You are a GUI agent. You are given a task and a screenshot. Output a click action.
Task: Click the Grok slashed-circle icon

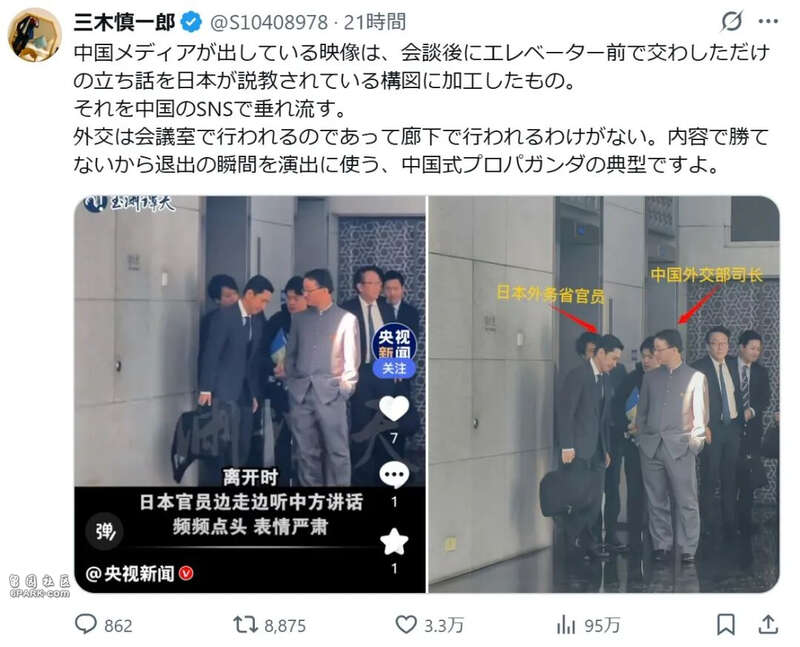(x=732, y=21)
